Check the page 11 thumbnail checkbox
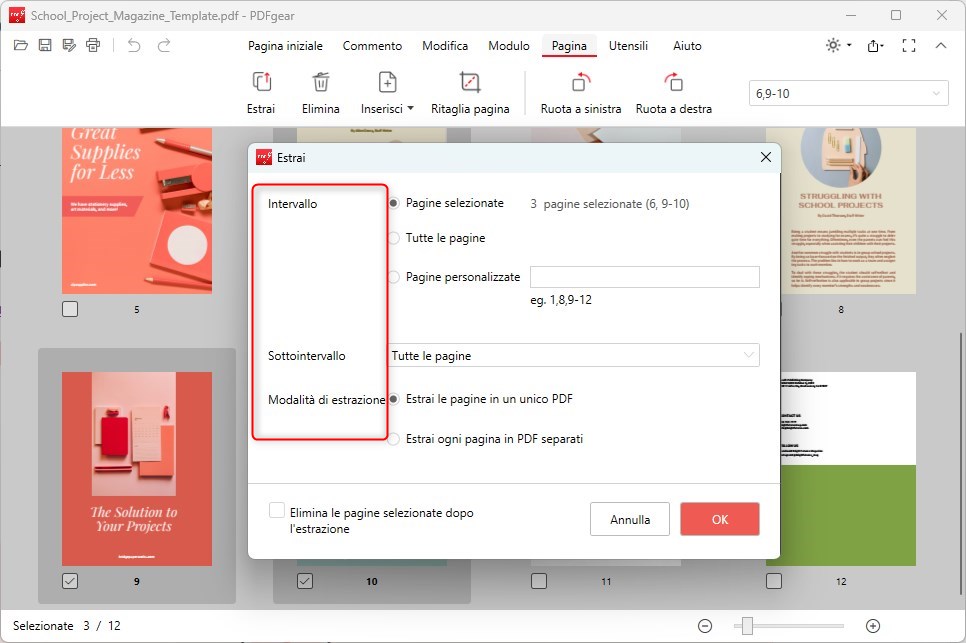Viewport: 966px width, 643px height. [x=539, y=580]
